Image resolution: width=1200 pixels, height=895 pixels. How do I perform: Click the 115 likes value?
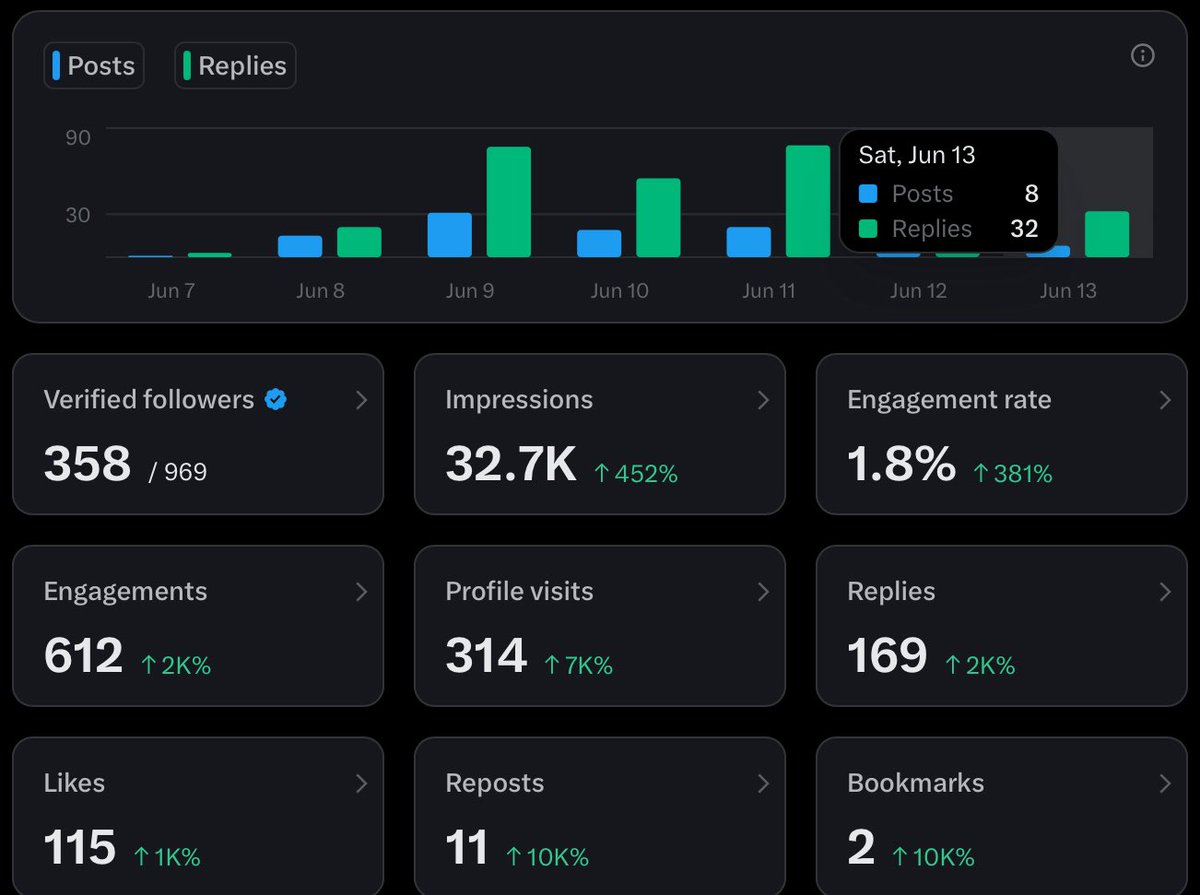point(80,848)
